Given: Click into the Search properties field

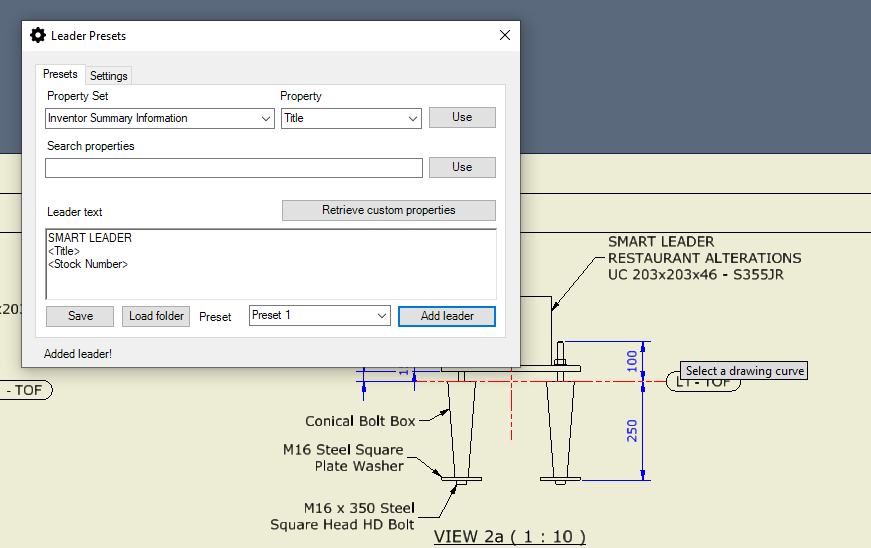Looking at the screenshot, I should tap(234, 168).
